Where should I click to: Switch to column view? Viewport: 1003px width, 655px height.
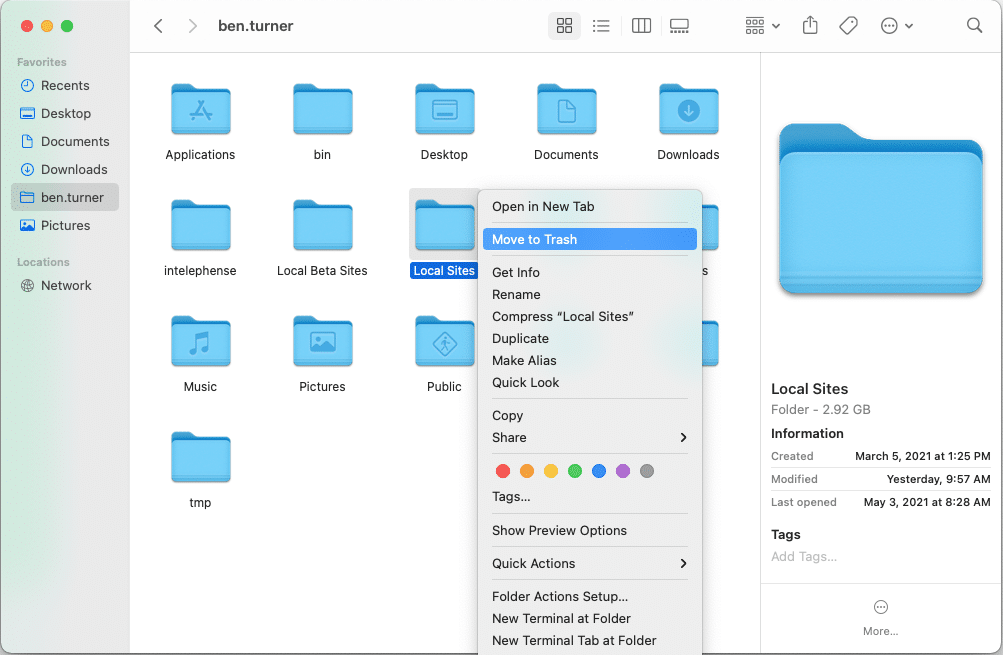(x=642, y=26)
